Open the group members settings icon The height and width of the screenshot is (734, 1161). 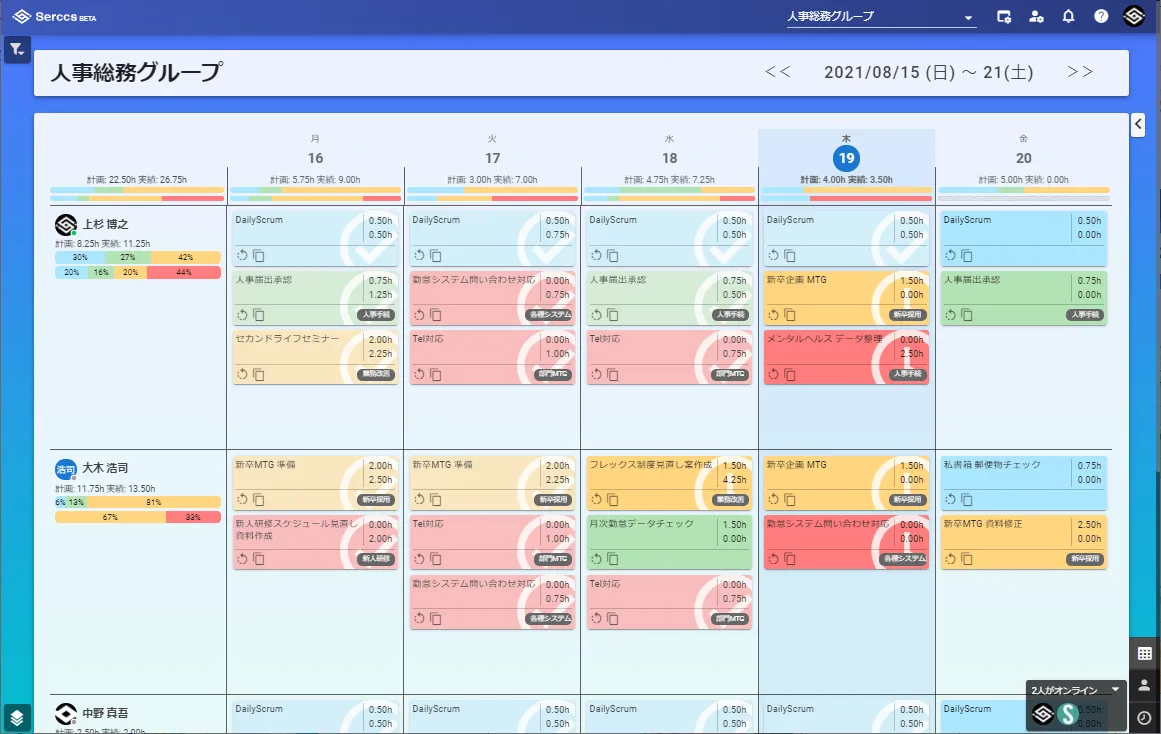[1036, 16]
